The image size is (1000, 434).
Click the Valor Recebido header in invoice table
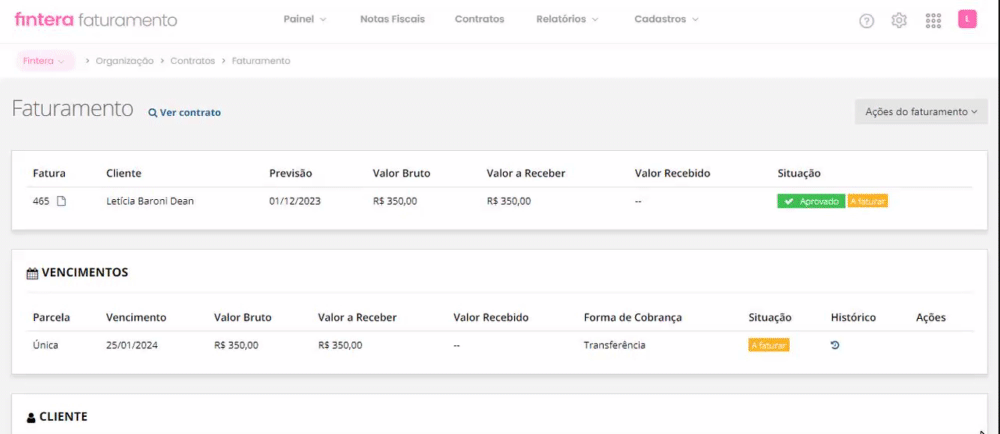click(x=672, y=173)
